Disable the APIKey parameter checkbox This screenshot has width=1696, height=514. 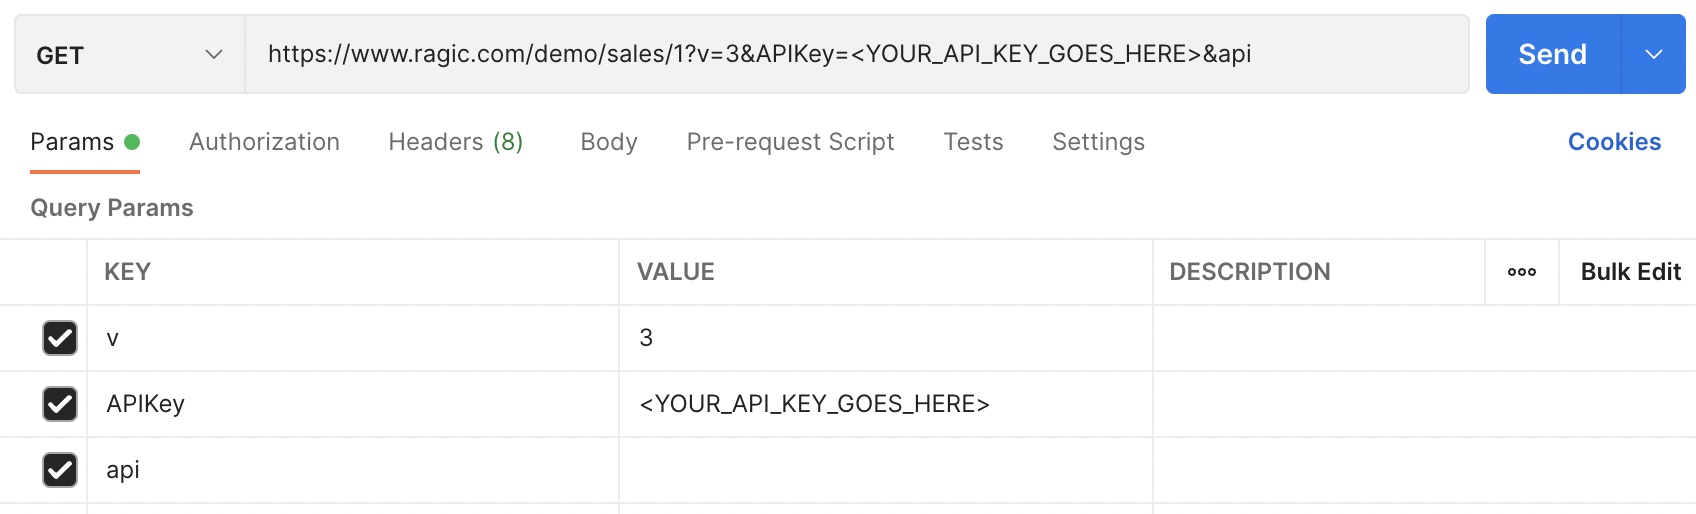pos(60,404)
